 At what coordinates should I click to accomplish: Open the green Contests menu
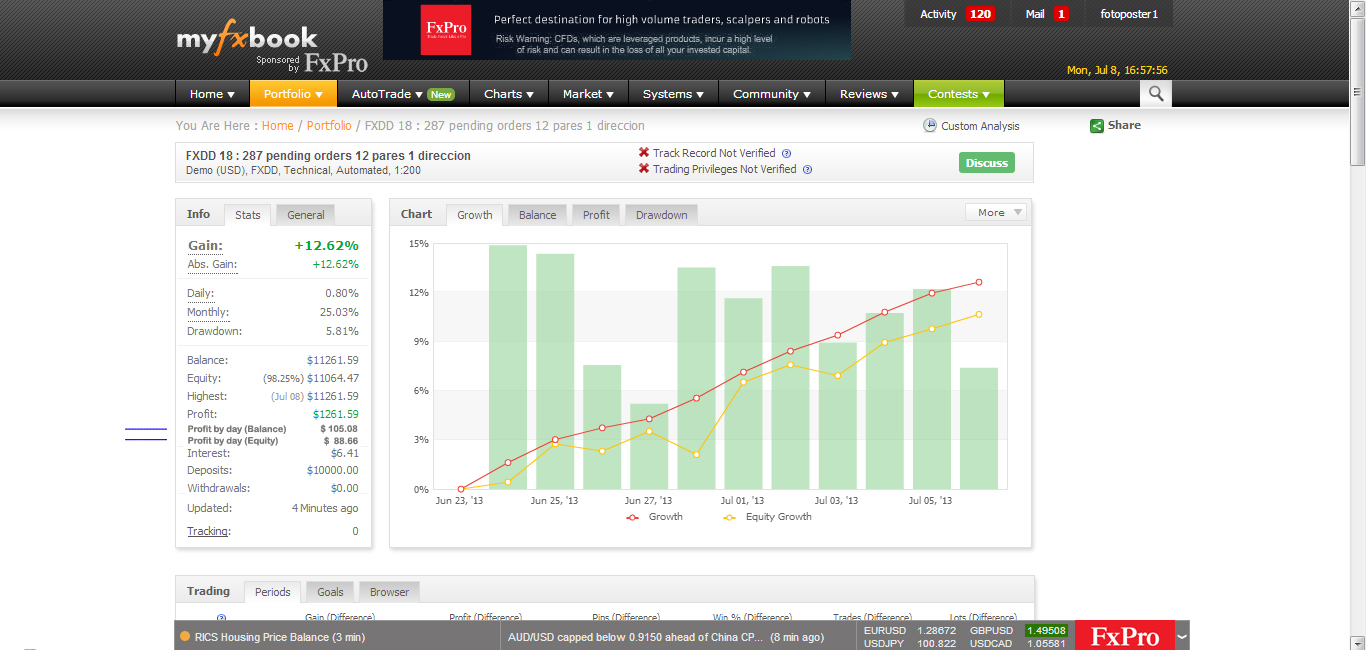(959, 94)
